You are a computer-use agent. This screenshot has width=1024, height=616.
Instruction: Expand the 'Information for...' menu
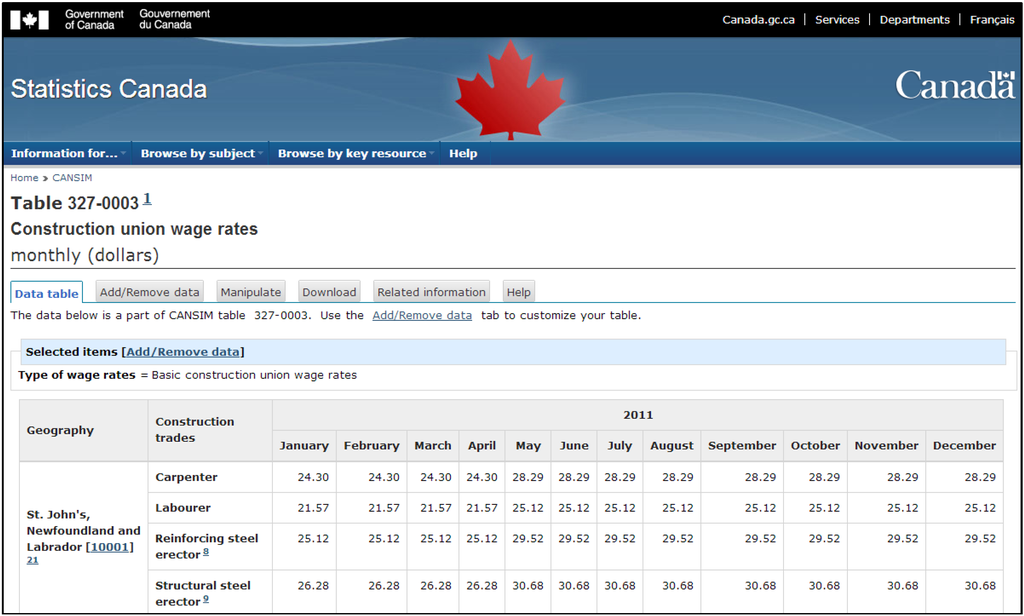[65, 154]
